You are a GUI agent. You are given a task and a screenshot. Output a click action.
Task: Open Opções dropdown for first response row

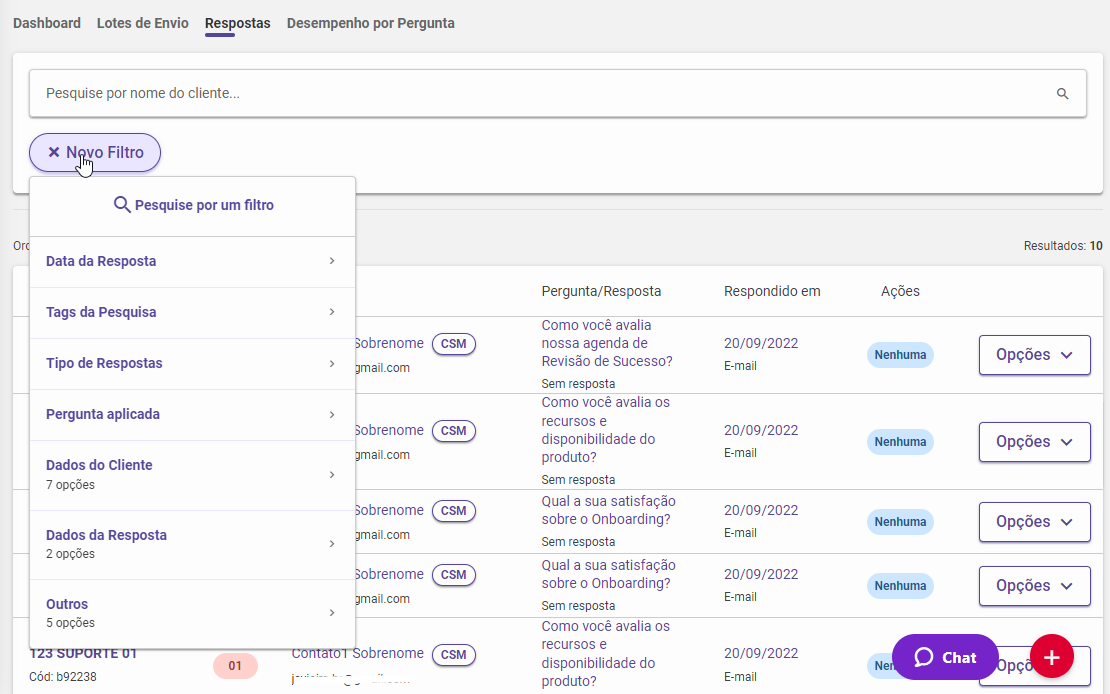[1034, 355]
